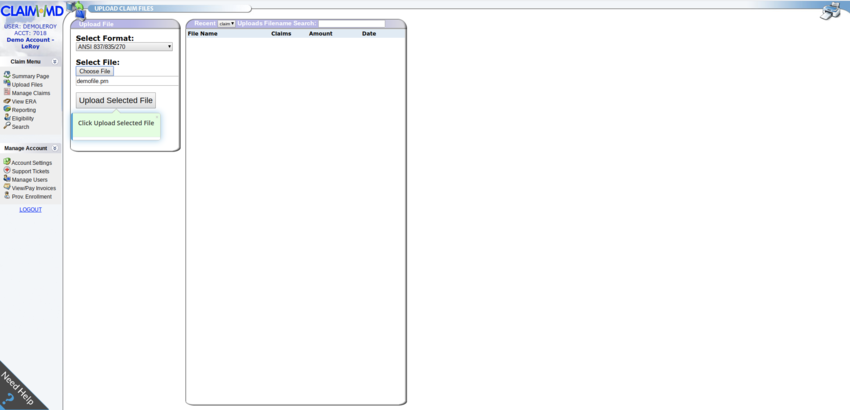Click the Account Settings icon
This screenshot has width=850, height=410.
7,162
